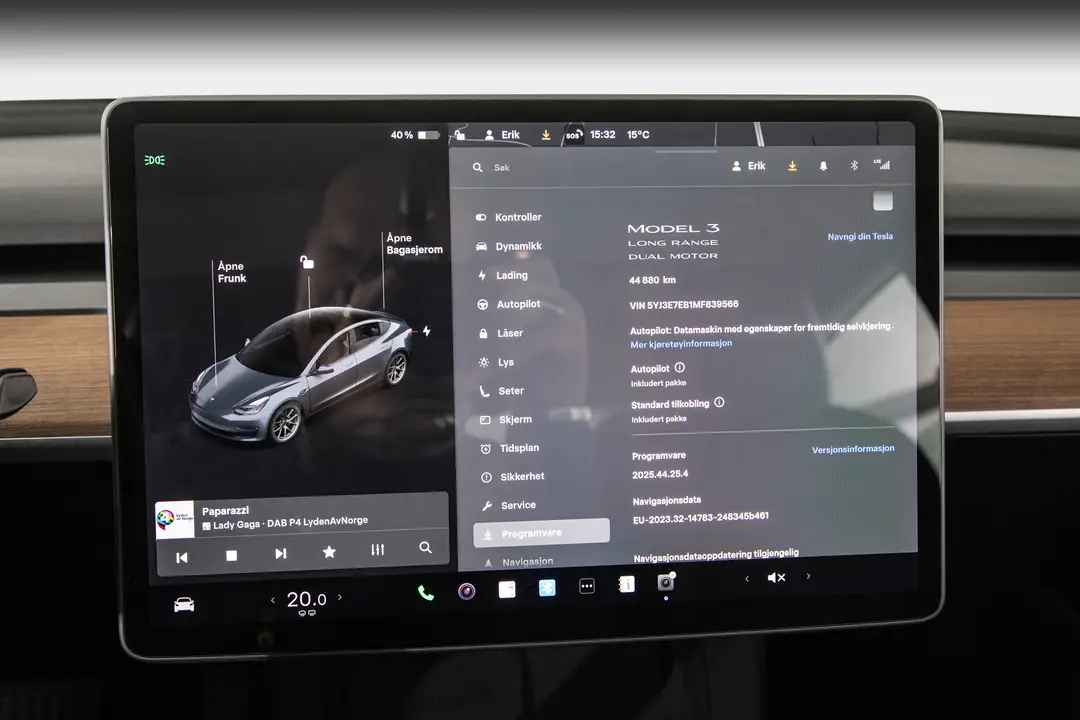Open Navigasjon settings

(x=519, y=562)
